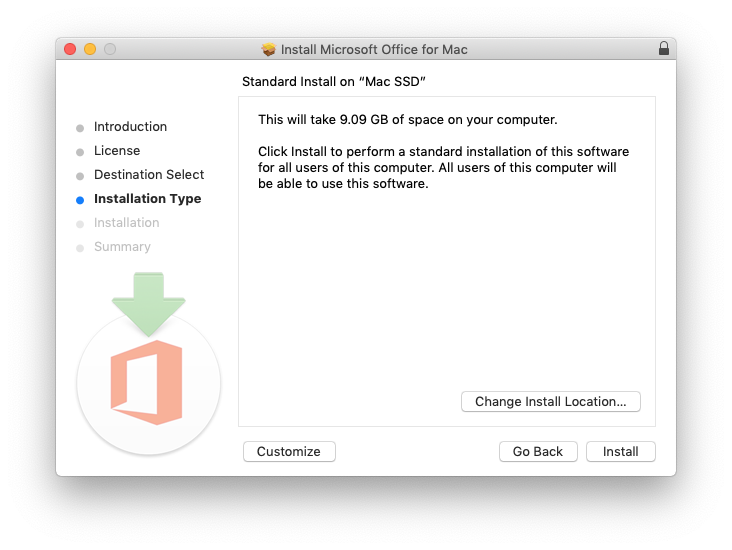
Task: Select the dimmed Installation step
Action: coord(127,222)
